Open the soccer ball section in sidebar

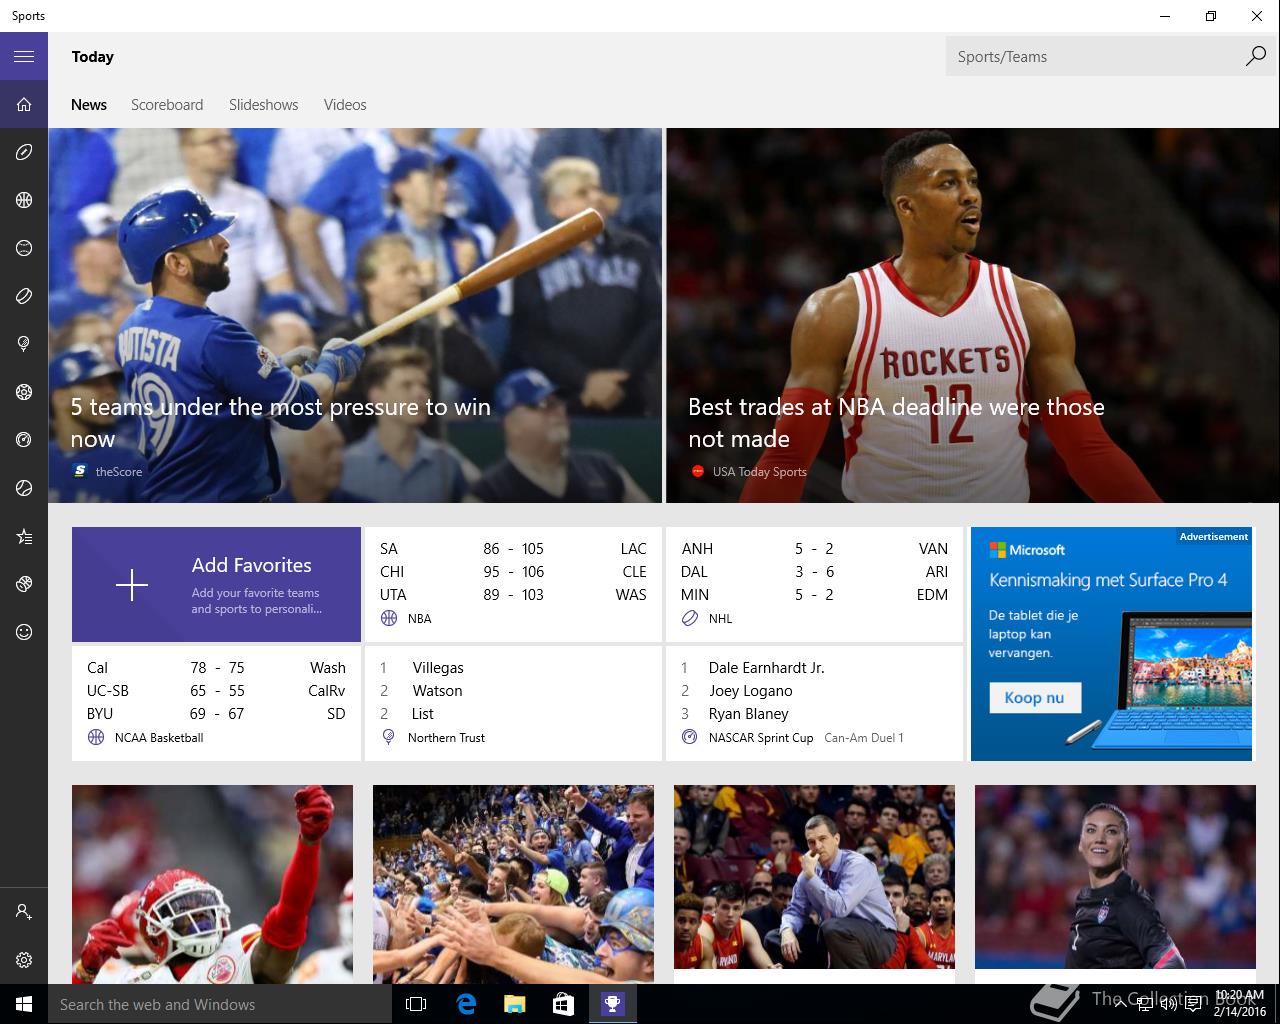coord(24,392)
